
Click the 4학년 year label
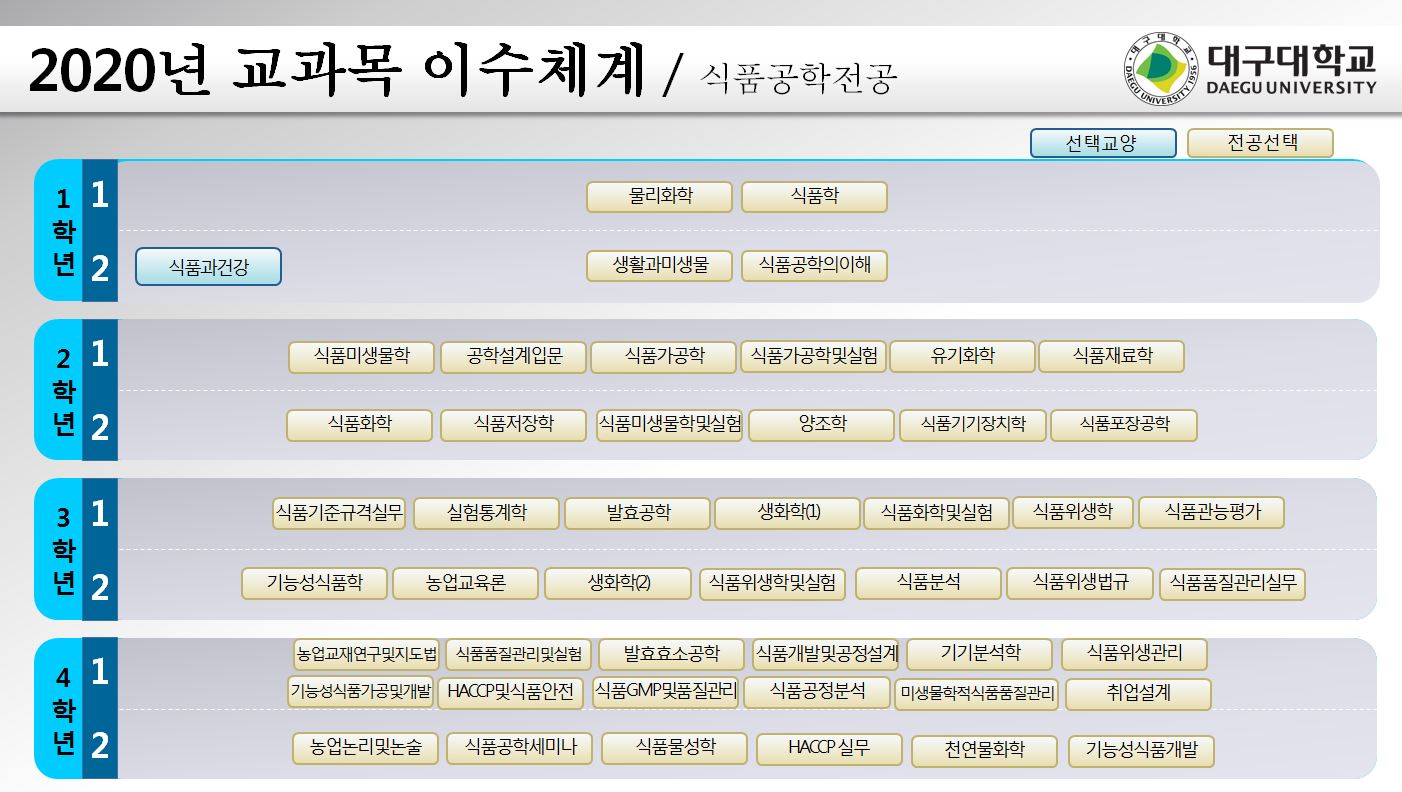(x=63, y=710)
